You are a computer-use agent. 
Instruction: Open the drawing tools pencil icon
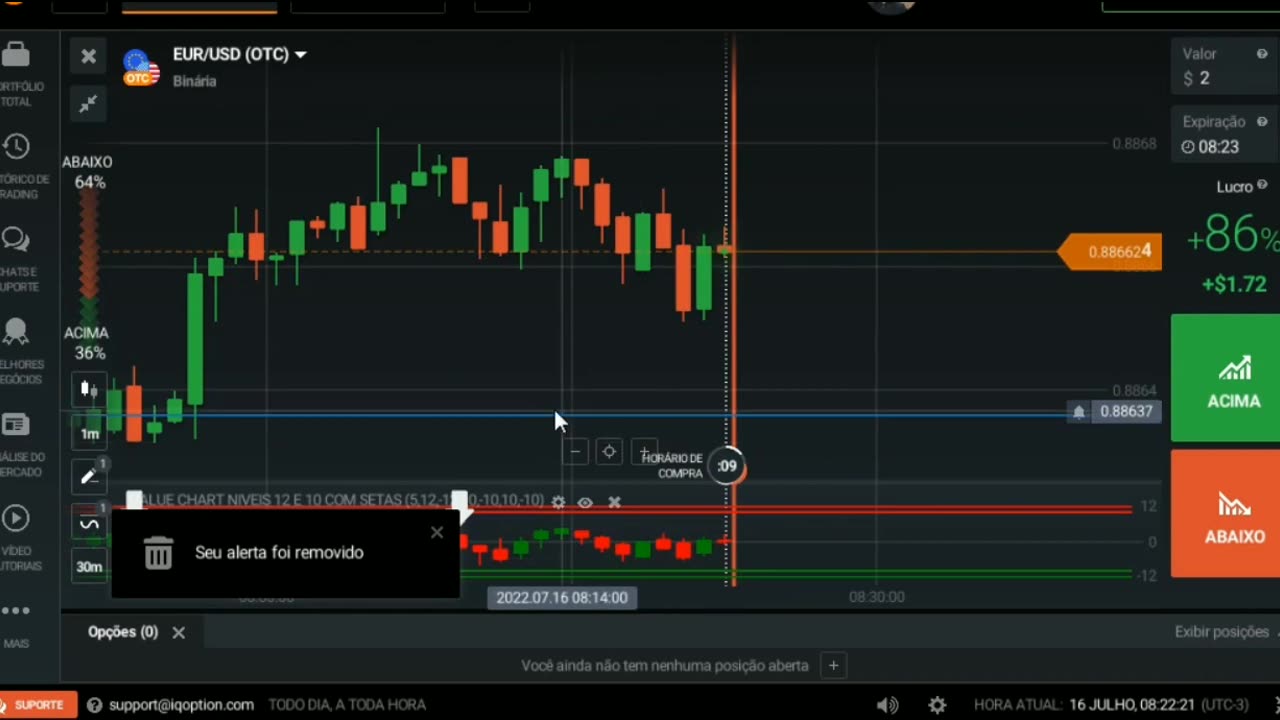coord(89,477)
